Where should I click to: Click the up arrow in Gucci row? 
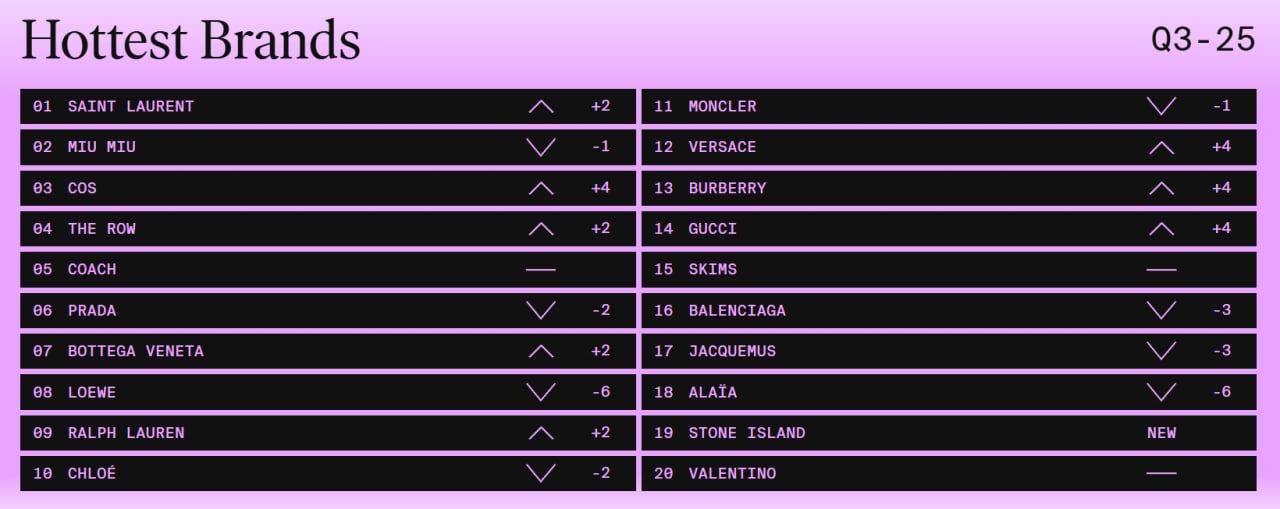[x=1161, y=229]
